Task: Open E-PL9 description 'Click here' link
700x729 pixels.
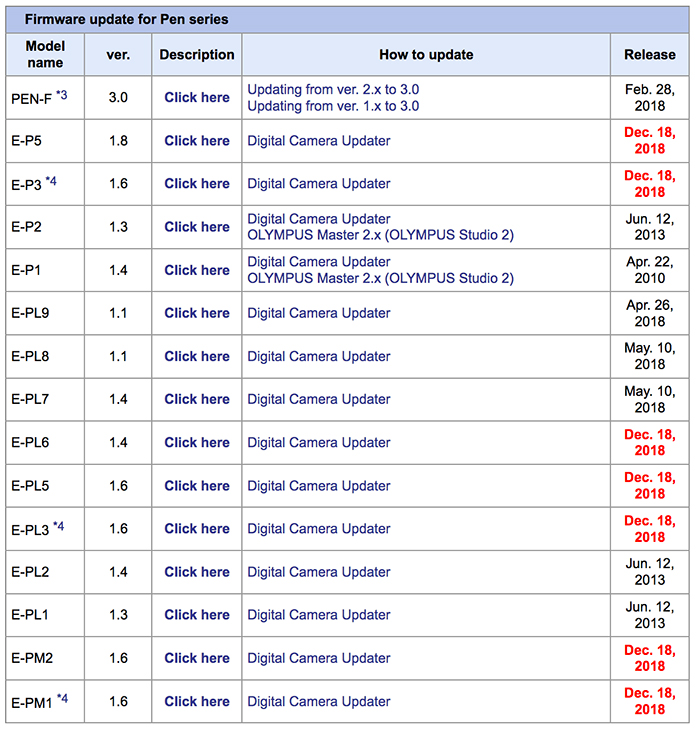Action: coord(197,313)
